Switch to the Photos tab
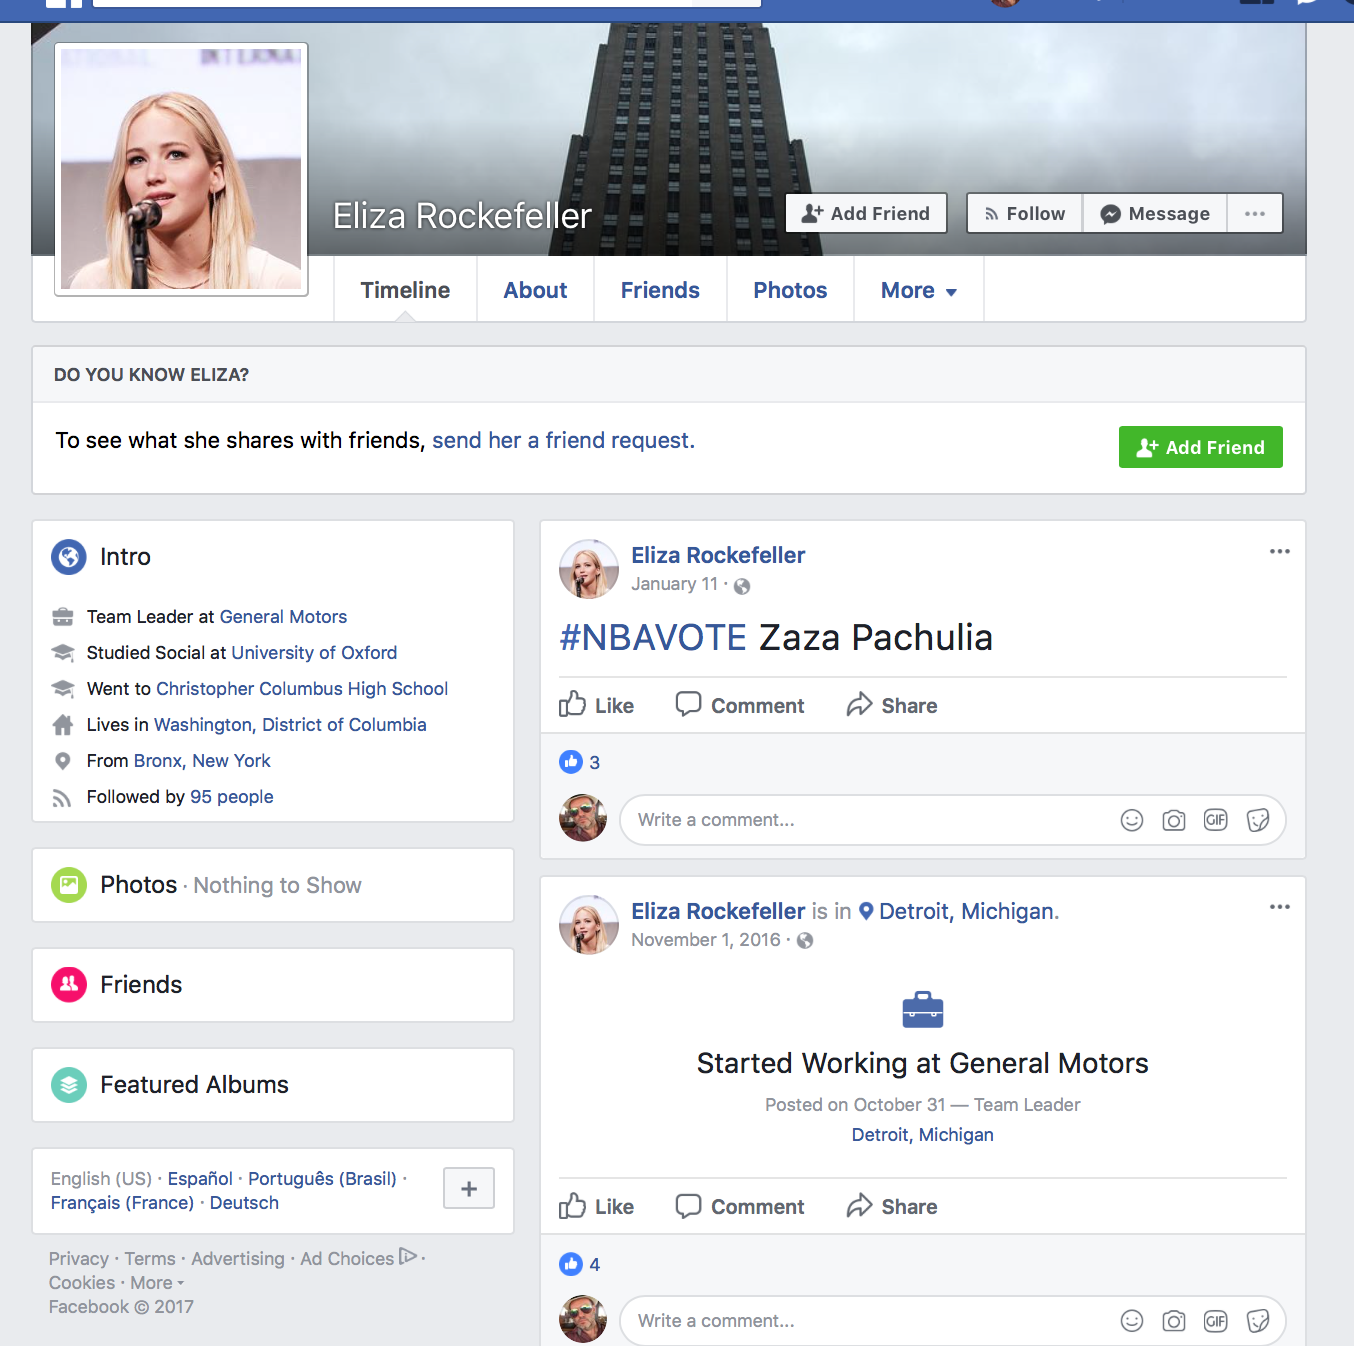Image resolution: width=1354 pixels, height=1346 pixels. [789, 290]
